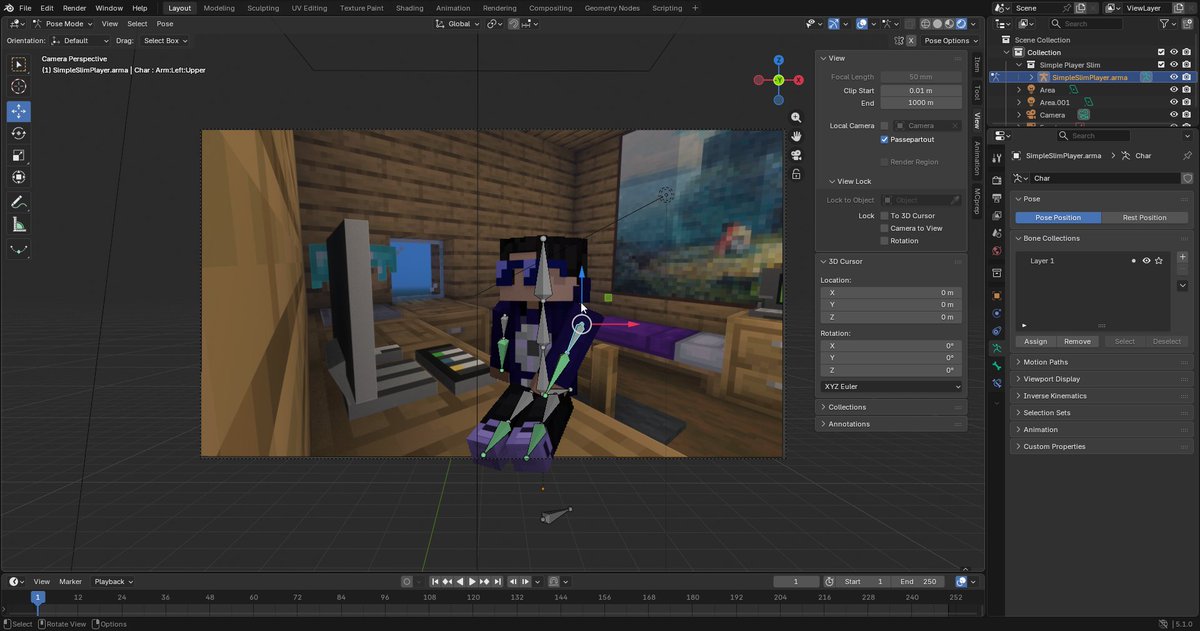Toggle camera view icon in viewport

pyautogui.click(x=796, y=155)
